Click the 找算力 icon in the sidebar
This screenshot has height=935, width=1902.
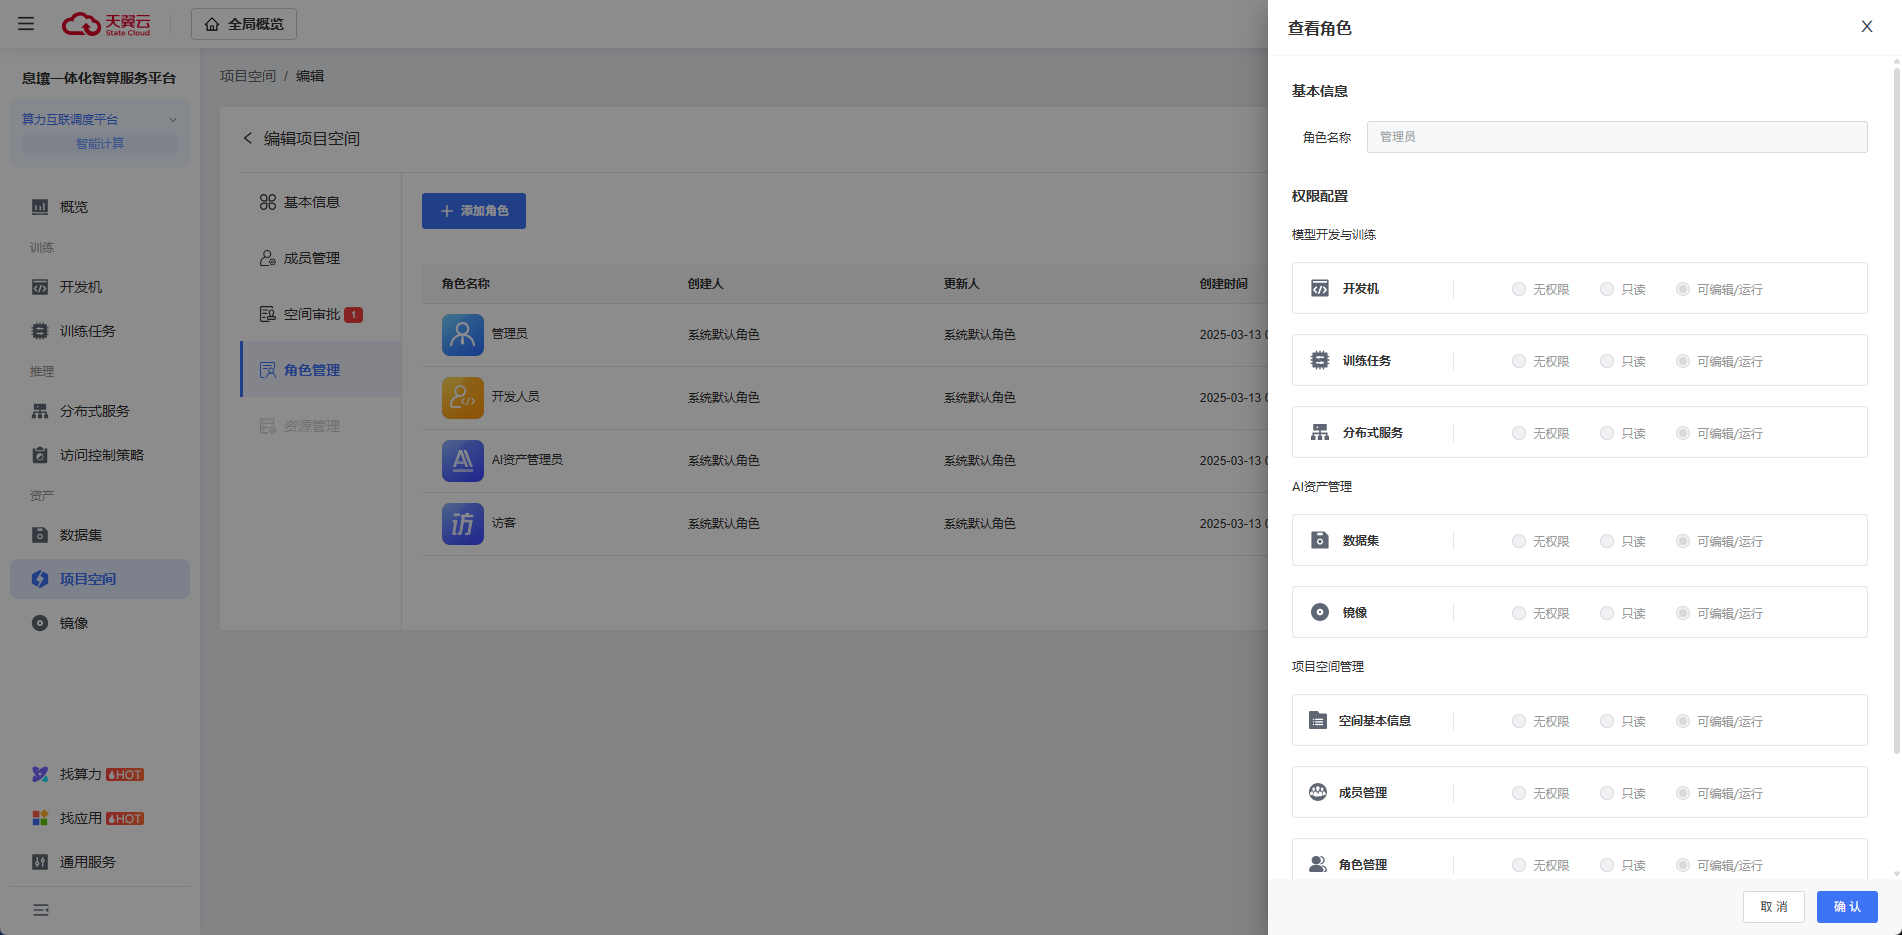coord(40,774)
